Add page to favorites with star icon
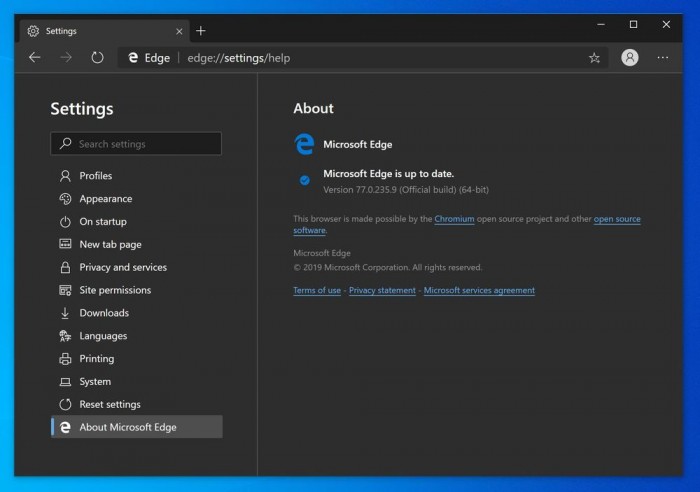This screenshot has height=492, width=700. point(594,58)
